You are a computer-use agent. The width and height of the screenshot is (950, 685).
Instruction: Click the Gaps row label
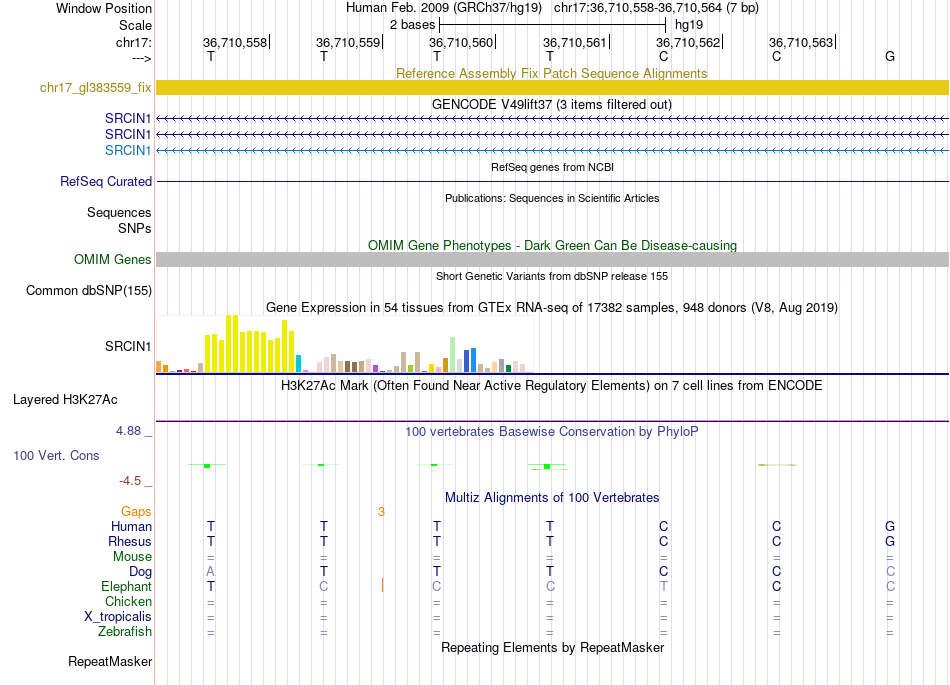(136, 512)
